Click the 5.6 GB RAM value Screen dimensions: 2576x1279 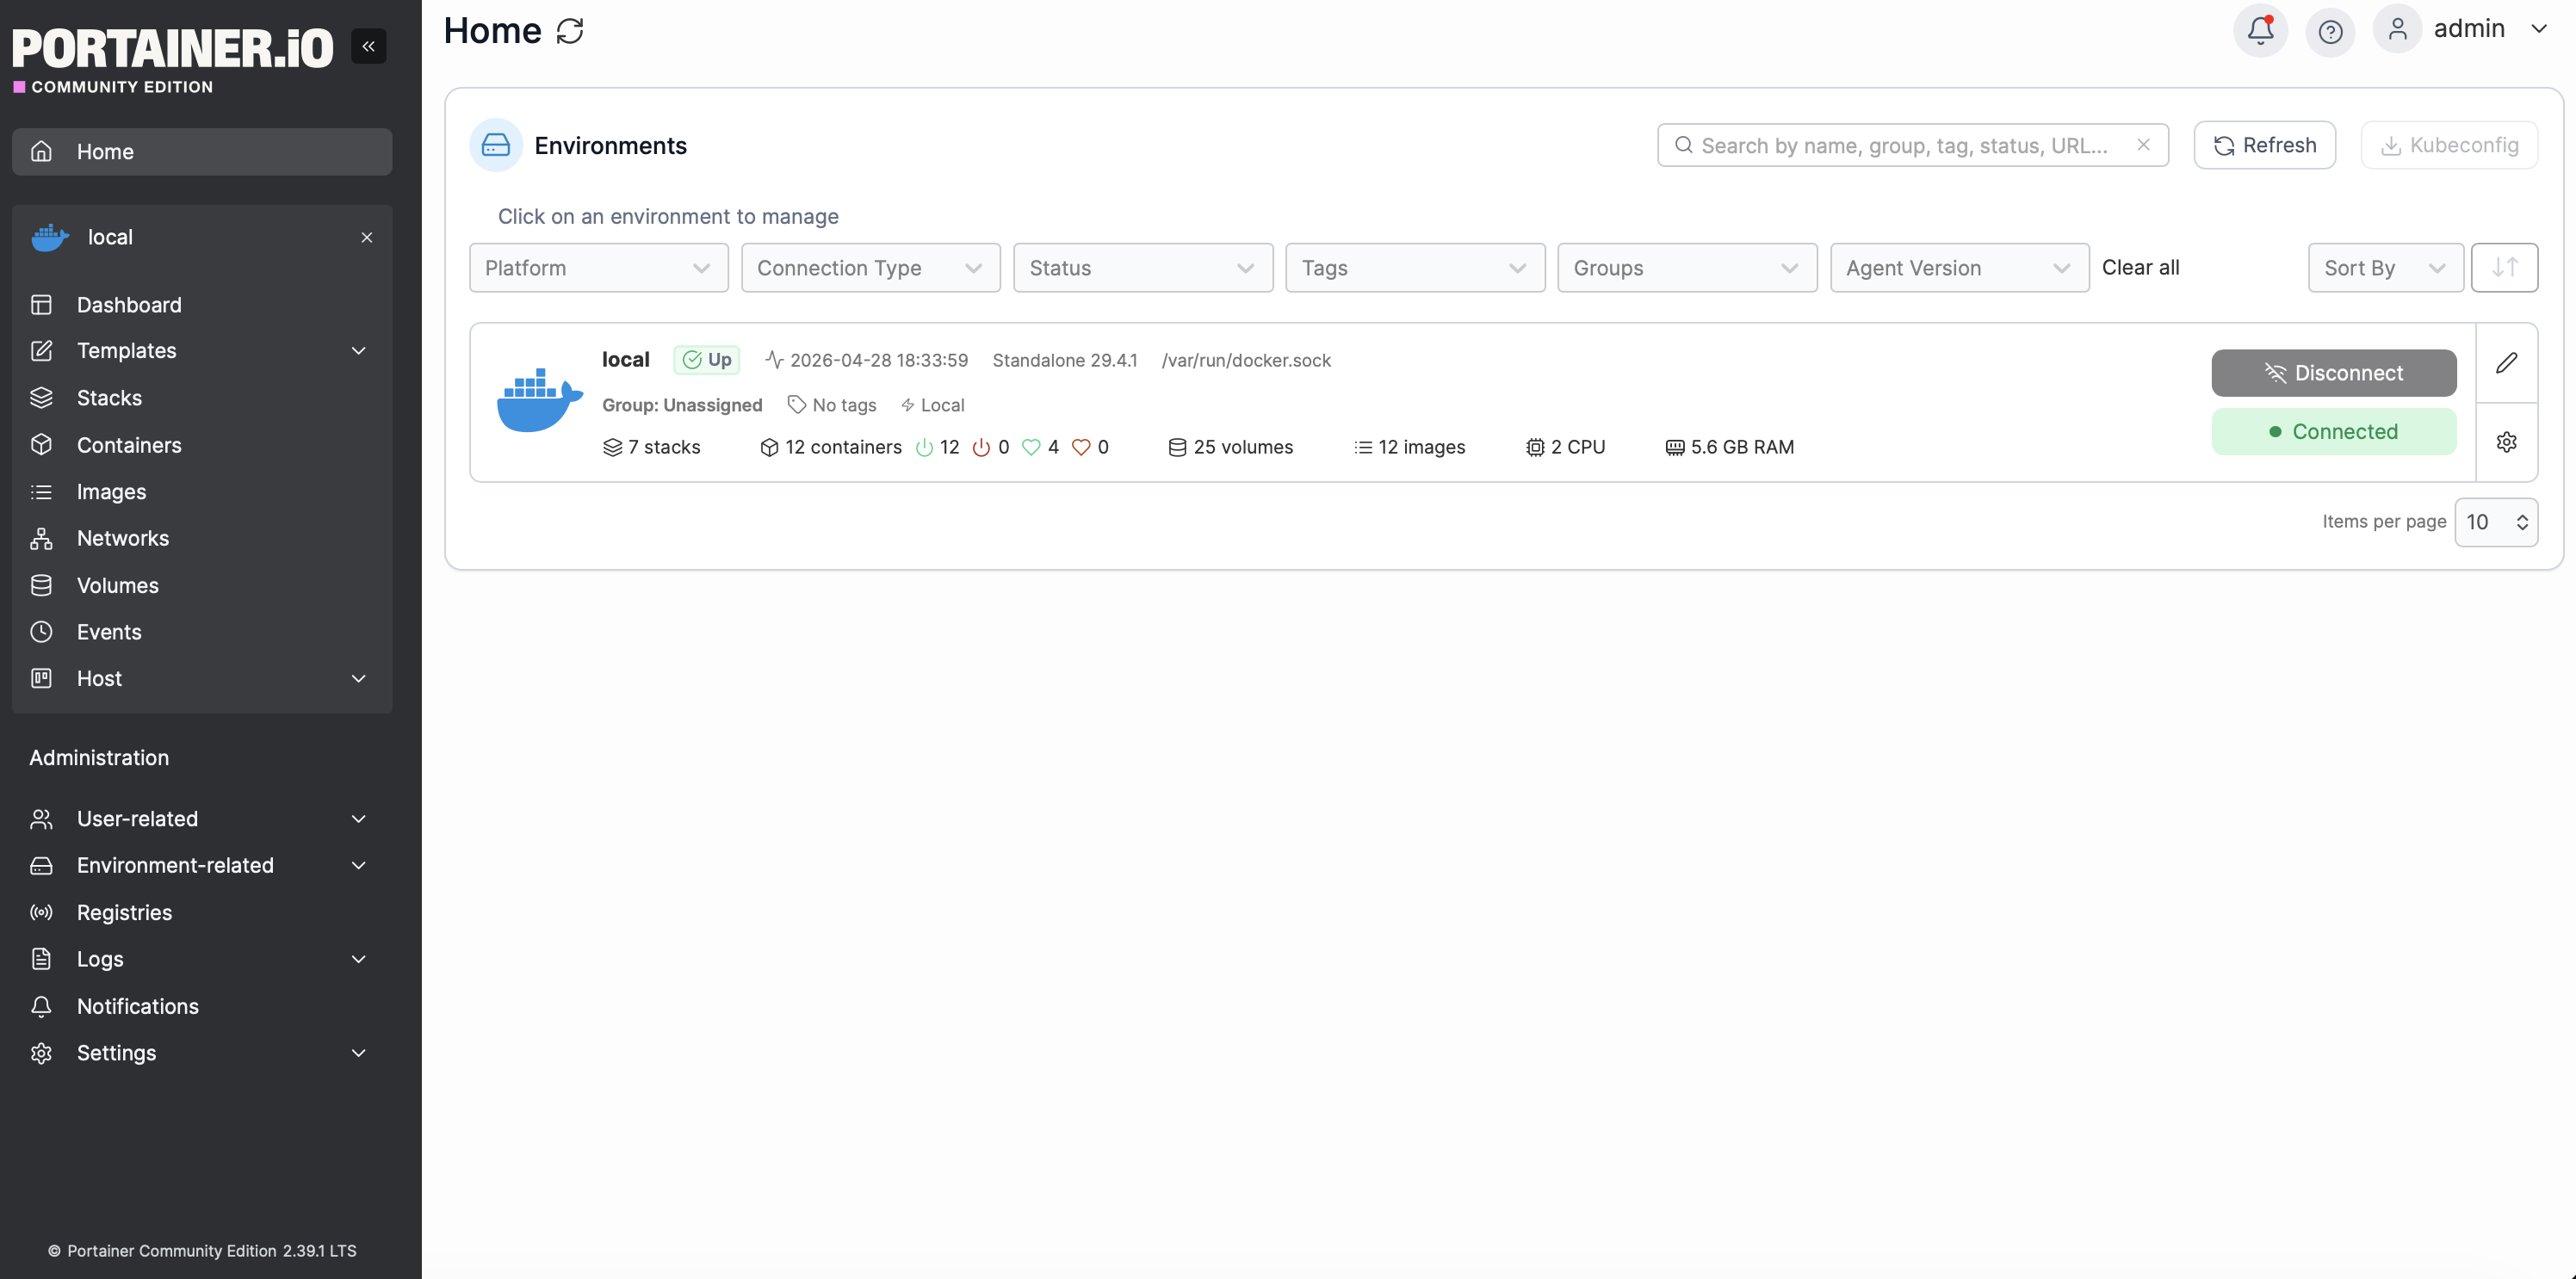coord(1729,447)
